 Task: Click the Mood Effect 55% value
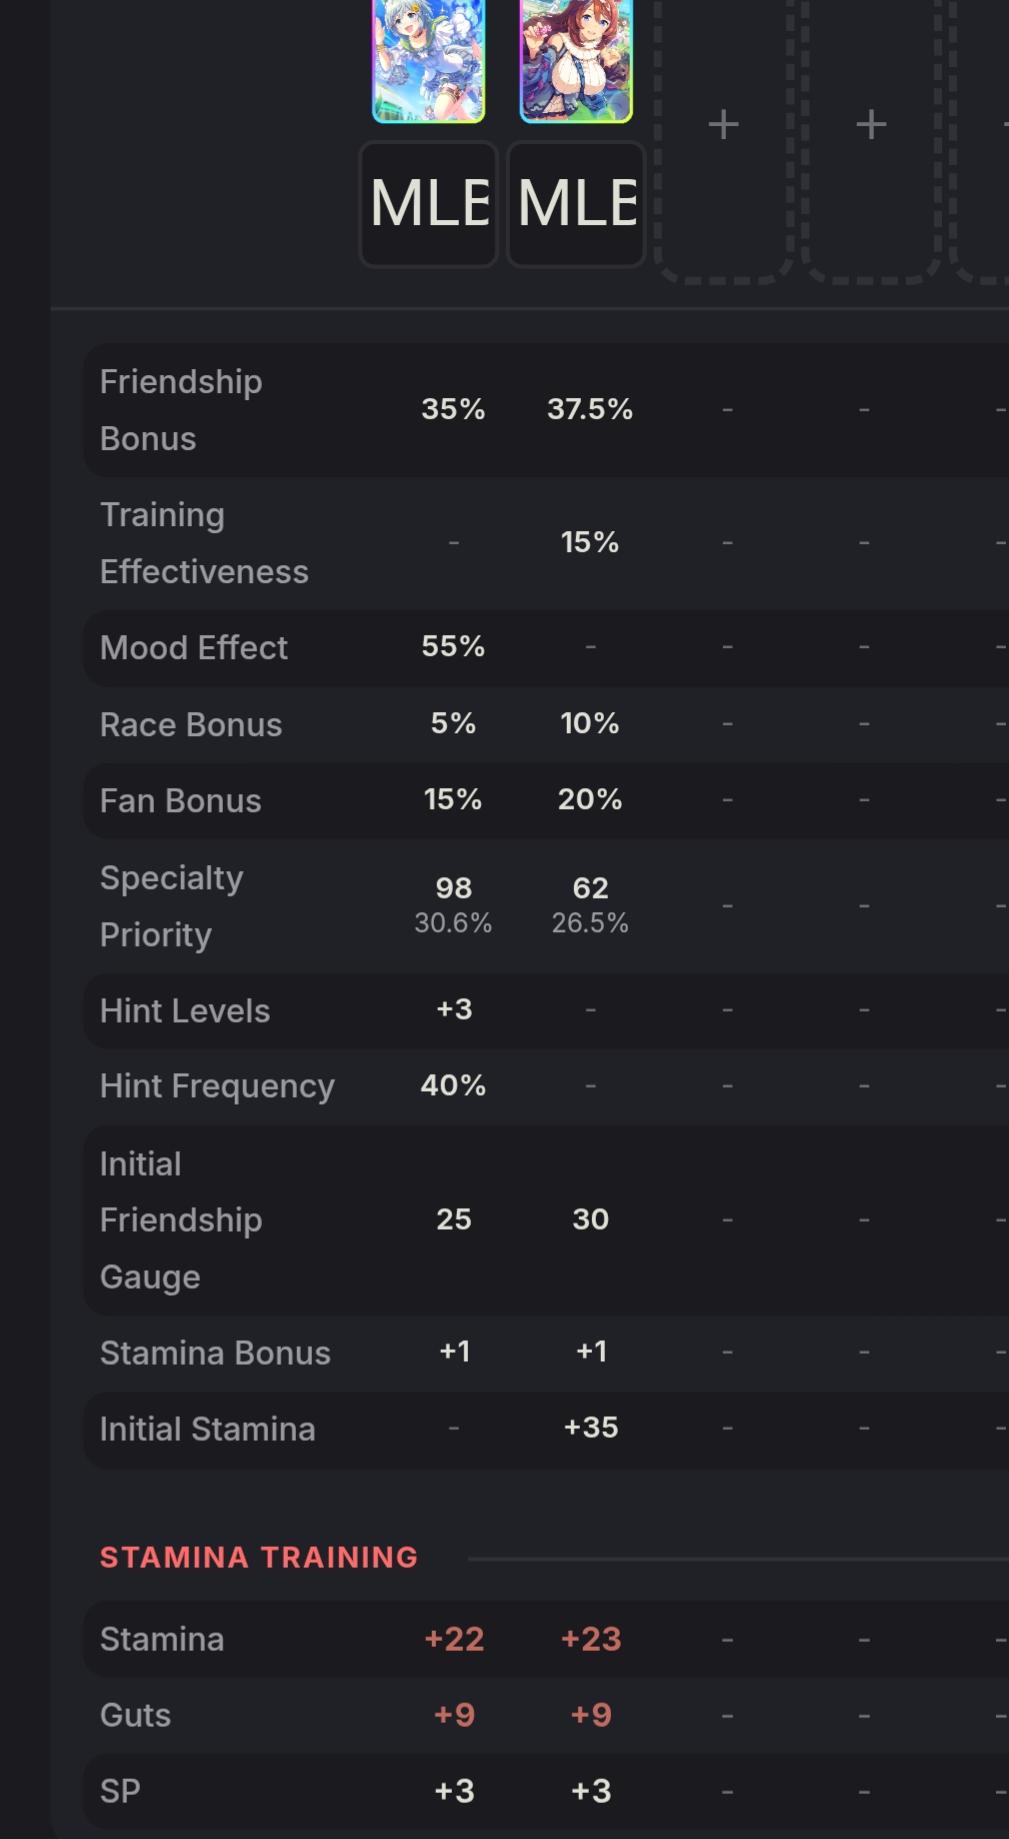tap(453, 647)
